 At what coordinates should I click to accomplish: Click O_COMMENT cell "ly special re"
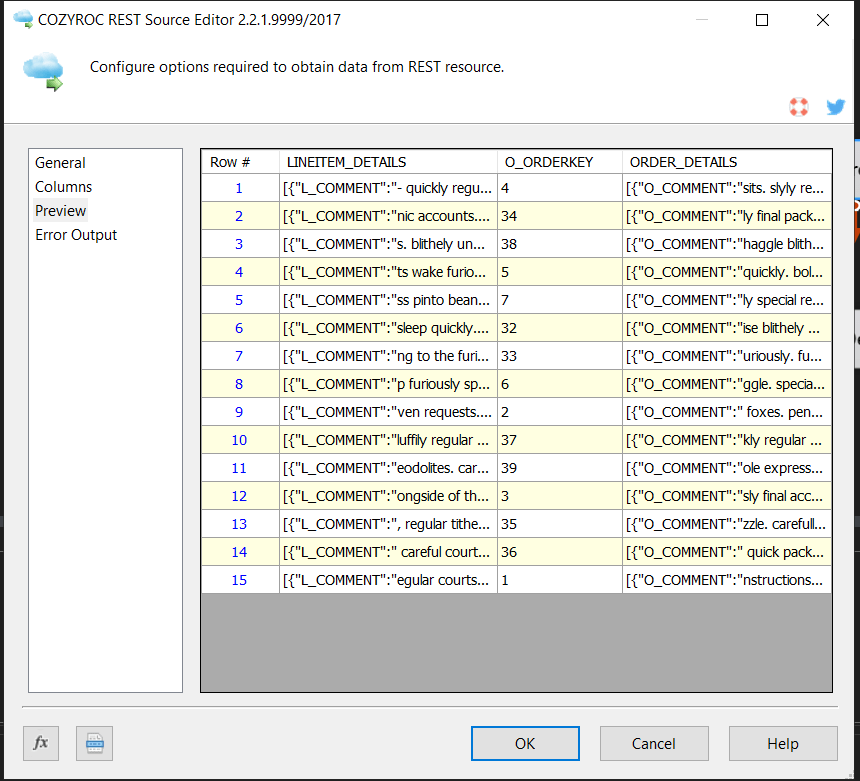[x=727, y=300]
